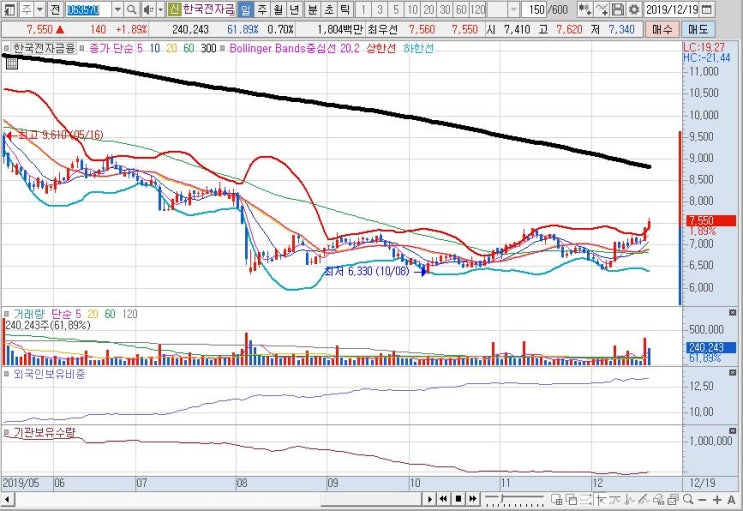The image size is (743, 511).
Task: Select the 틱 tick chart tab
Action: (x=345, y=9)
